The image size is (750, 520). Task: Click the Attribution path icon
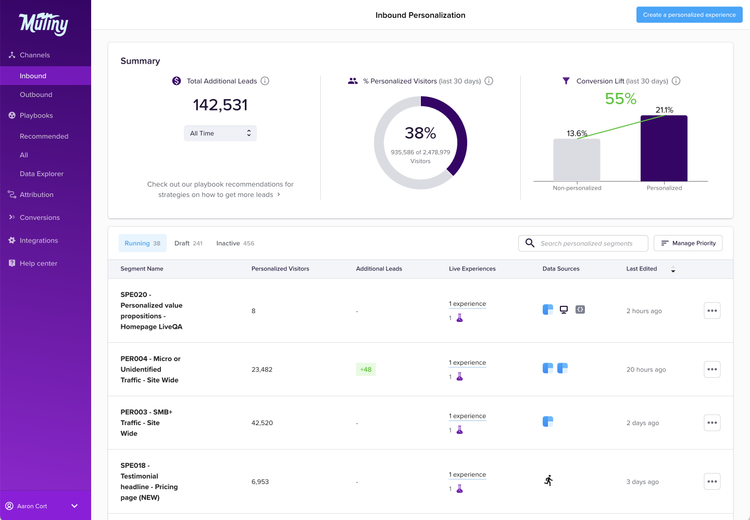12,194
